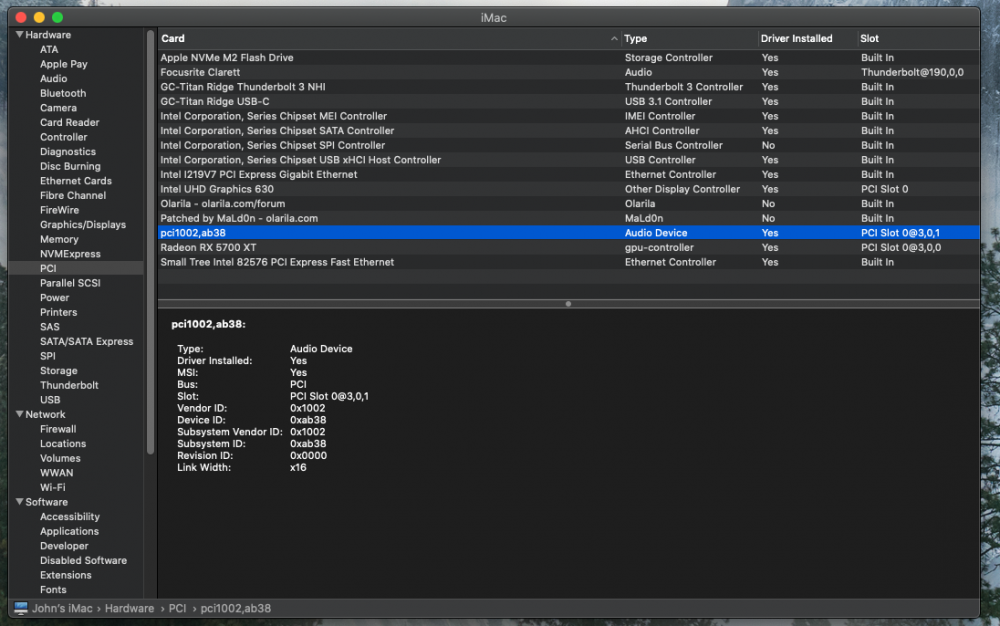Open Diagnostics in the sidebar

coord(68,152)
